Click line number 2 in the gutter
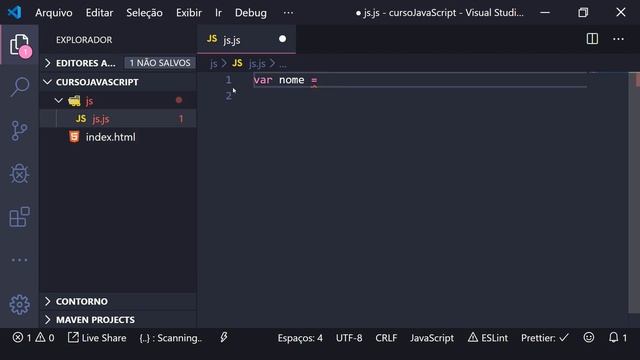 click(x=229, y=96)
